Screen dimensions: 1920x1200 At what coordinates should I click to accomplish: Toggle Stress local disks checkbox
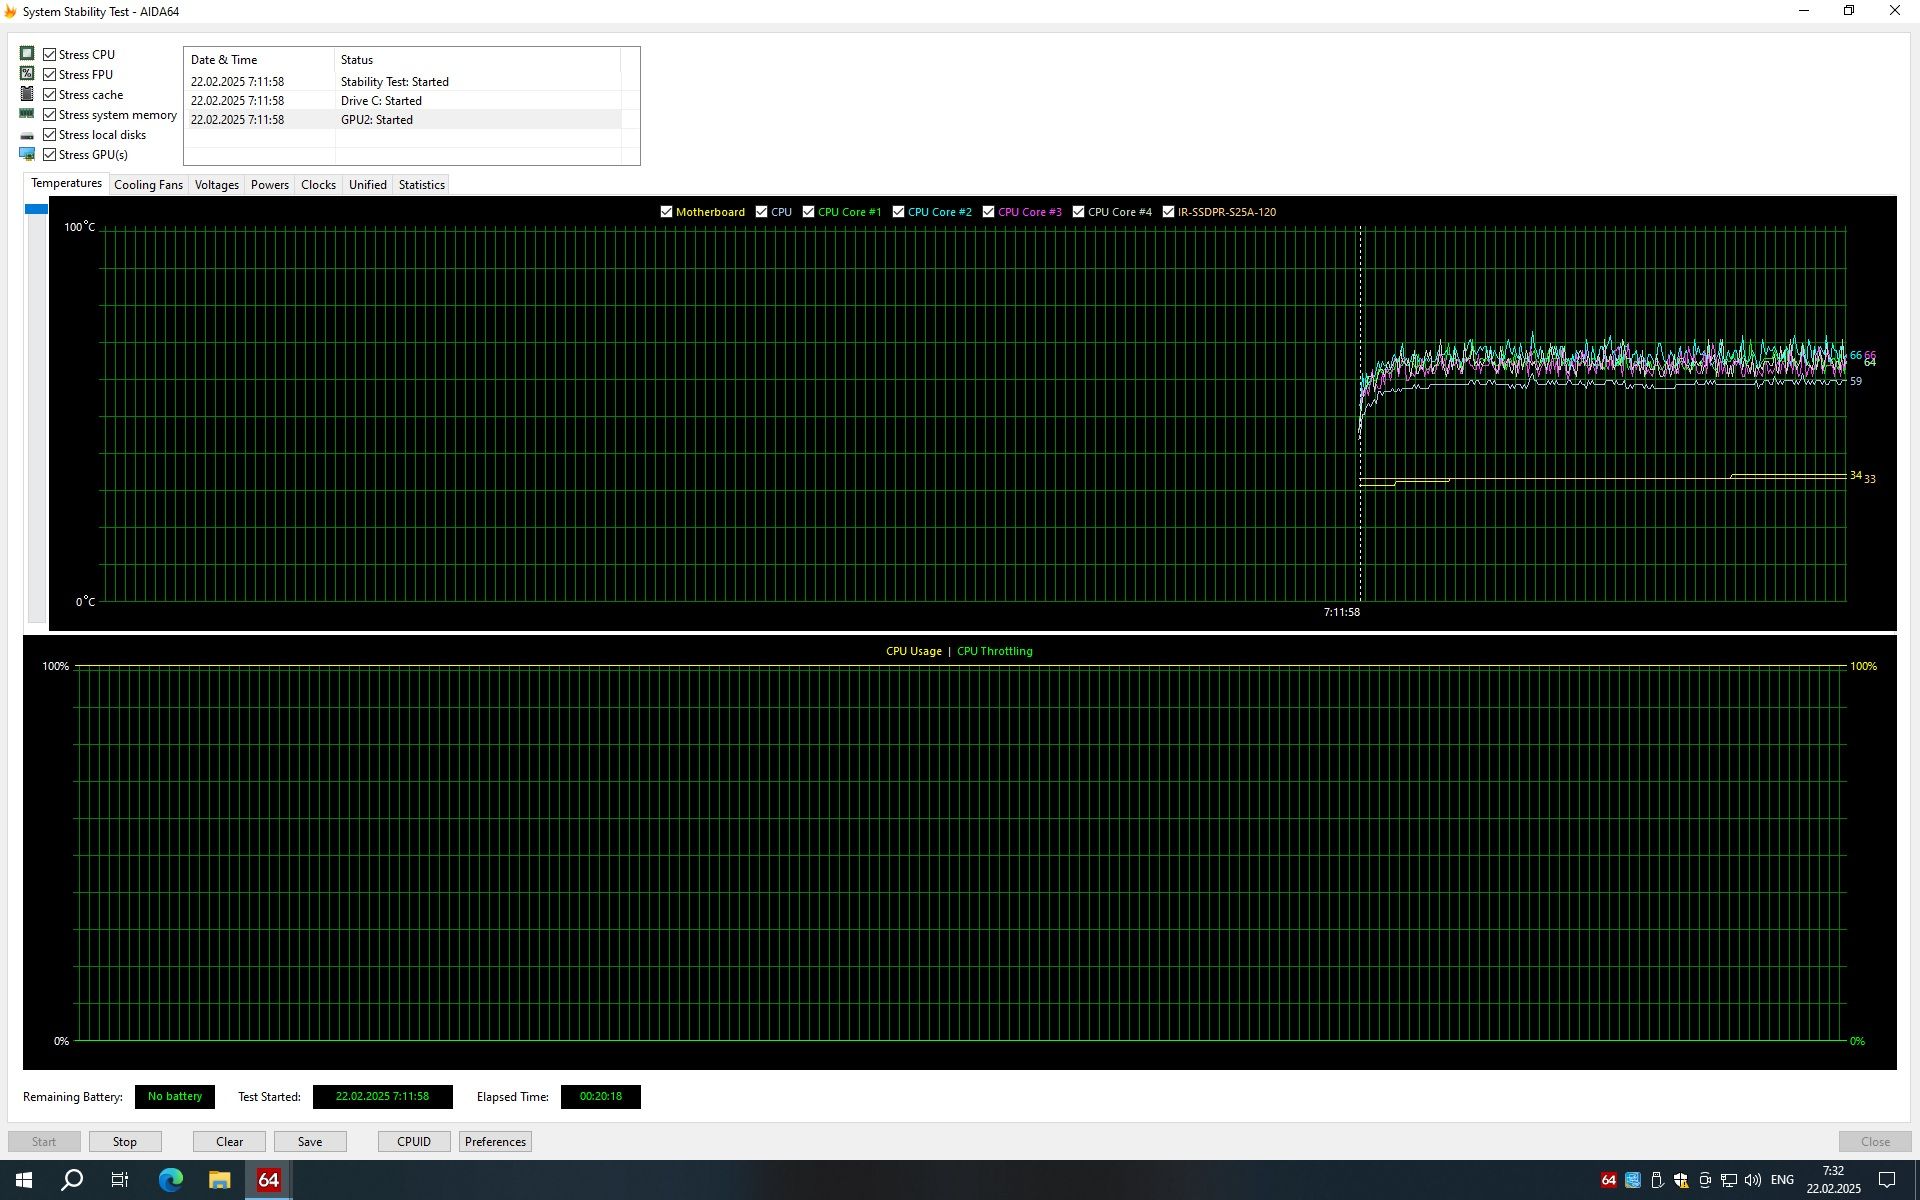point(50,134)
